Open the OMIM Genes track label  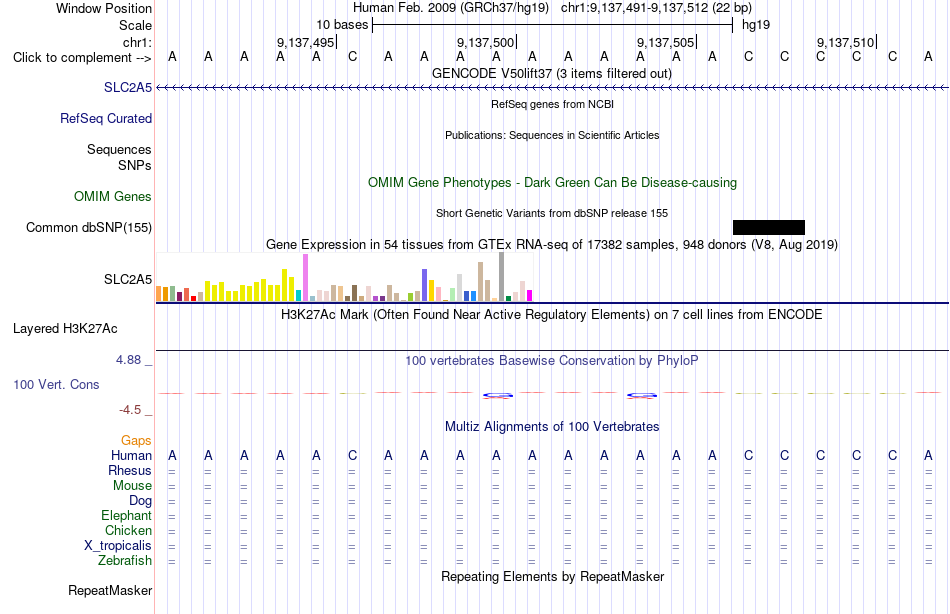113,196
